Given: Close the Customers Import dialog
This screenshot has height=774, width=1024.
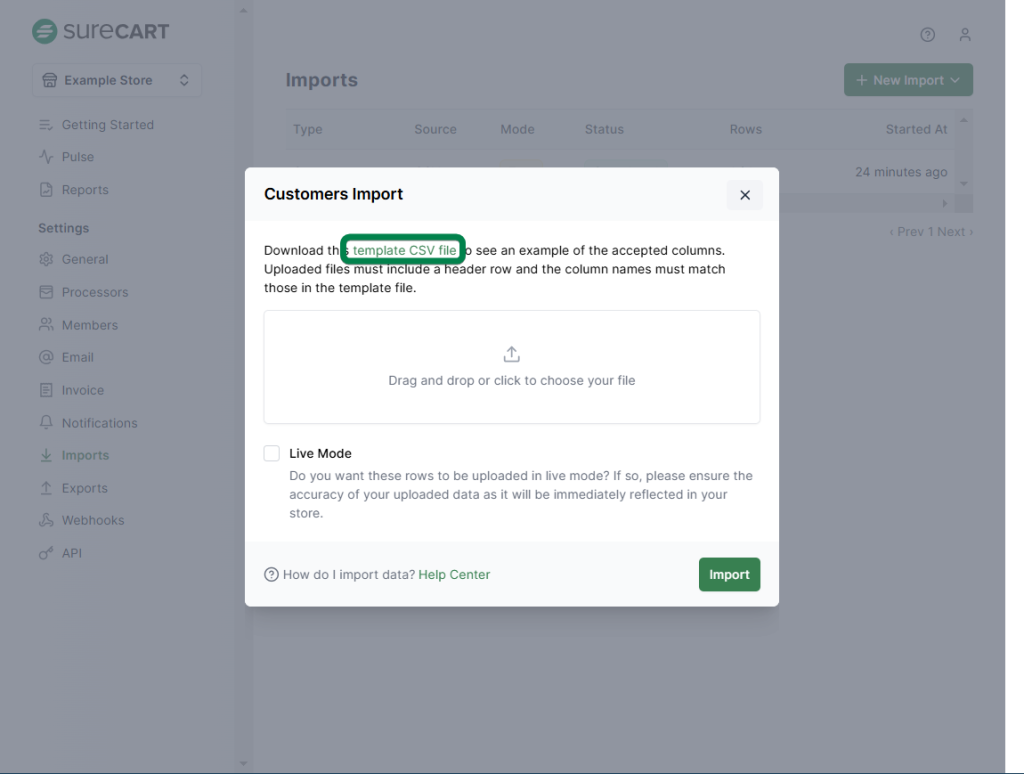Looking at the screenshot, I should pyautogui.click(x=744, y=195).
